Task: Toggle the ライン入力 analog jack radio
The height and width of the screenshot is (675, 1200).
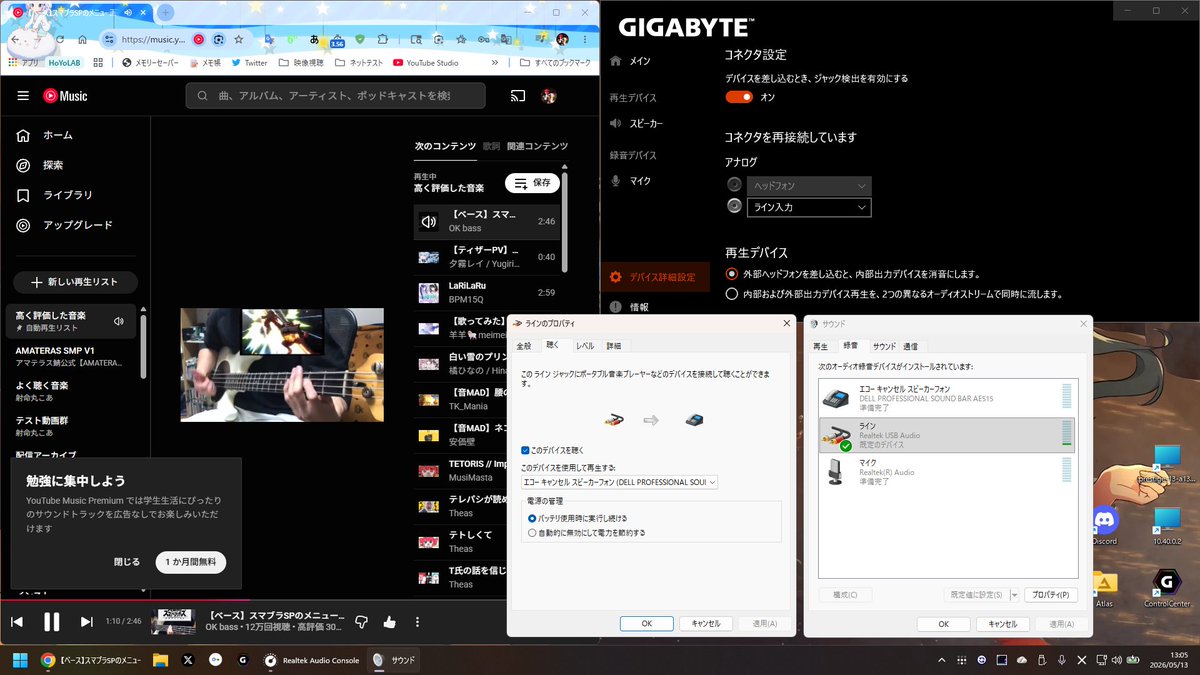Action: coord(735,206)
